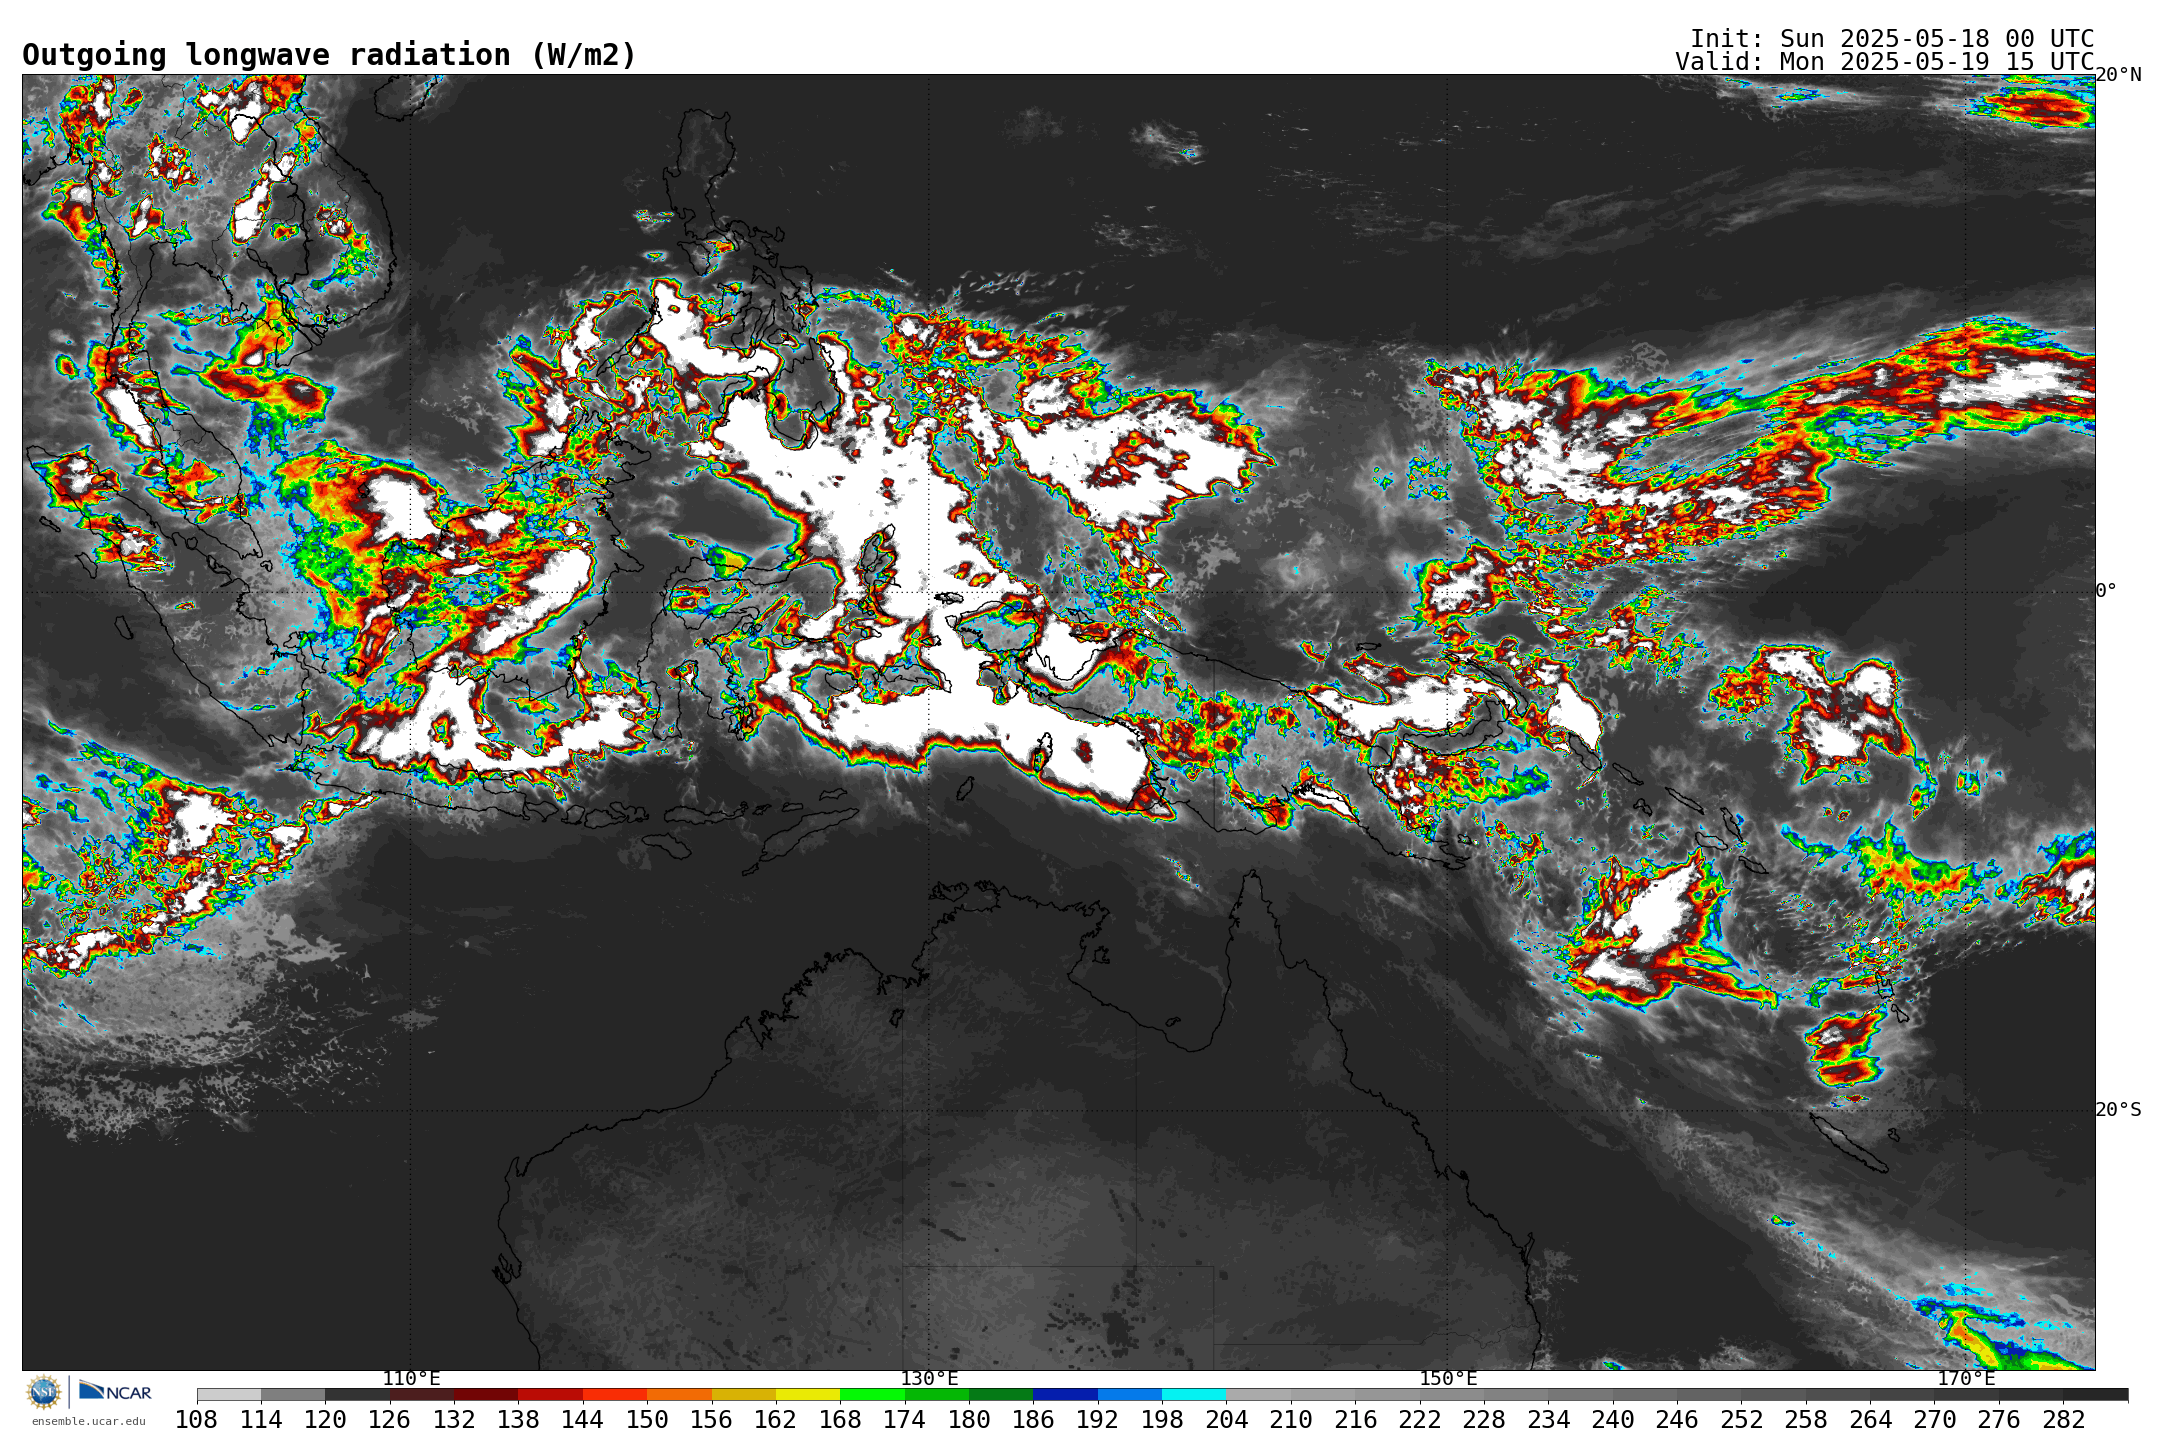Click the colorbar value 150
Image resolution: width=2160 pixels, height=1433 pixels.
pyautogui.click(x=647, y=1420)
